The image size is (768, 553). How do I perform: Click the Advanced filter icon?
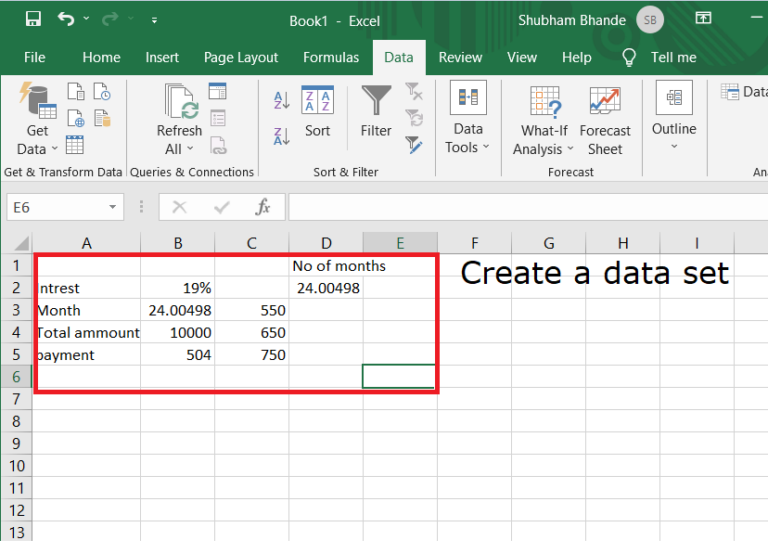tap(414, 145)
